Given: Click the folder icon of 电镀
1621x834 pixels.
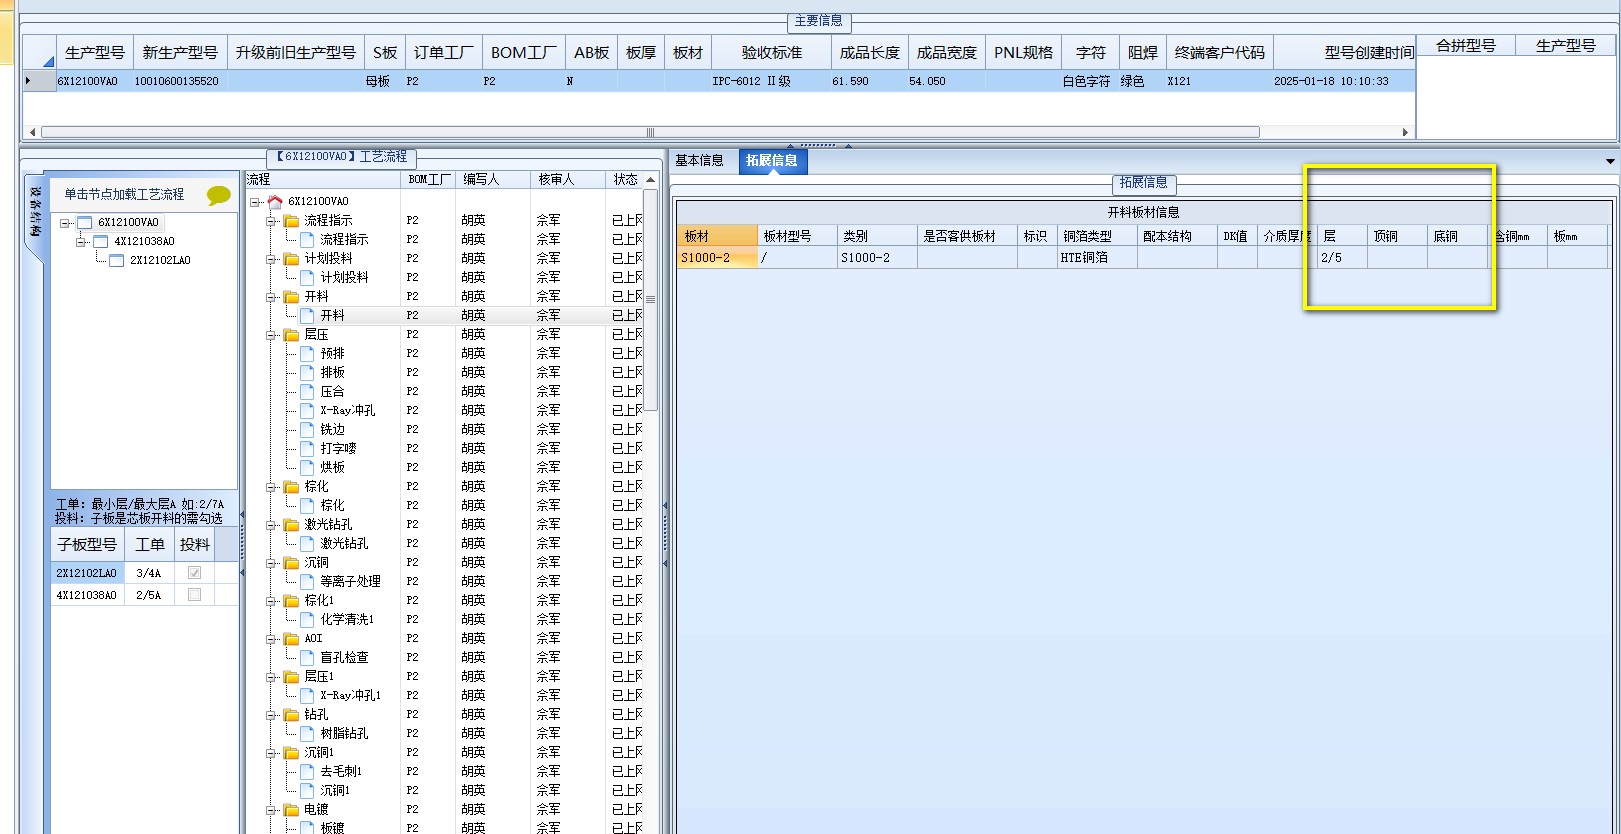Looking at the screenshot, I should click(x=291, y=809).
